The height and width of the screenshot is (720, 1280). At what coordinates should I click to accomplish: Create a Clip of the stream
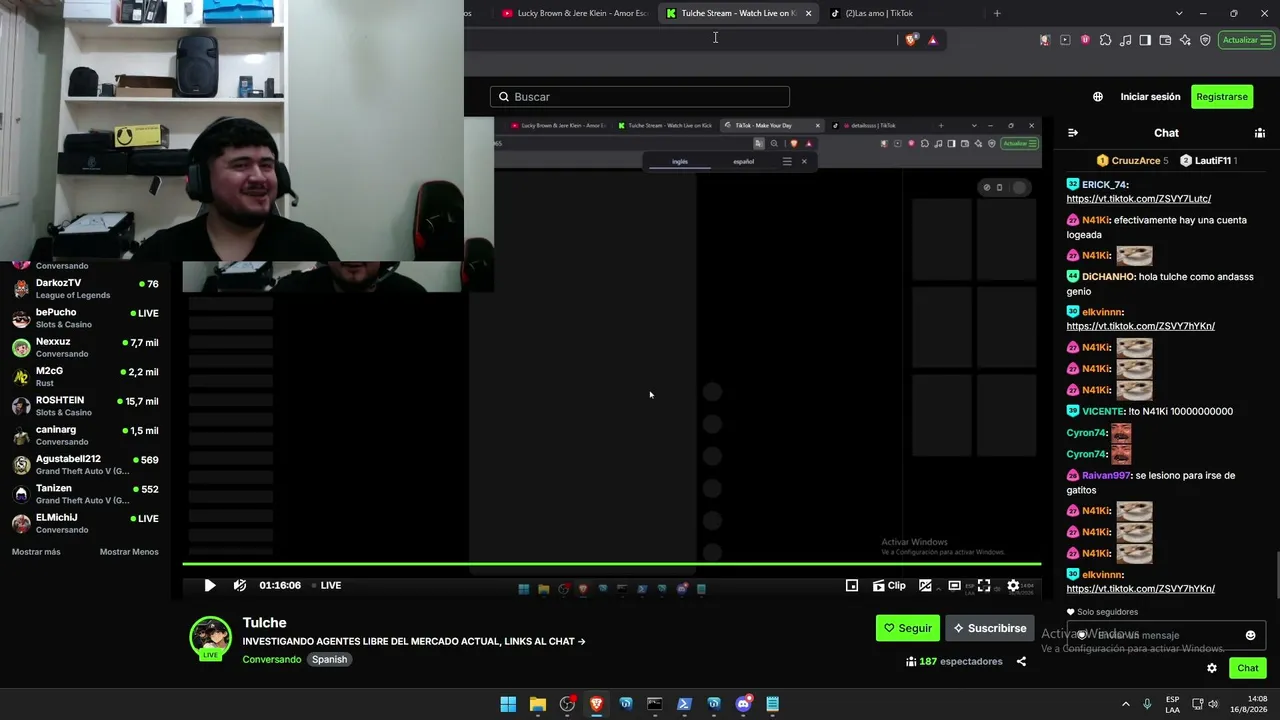pos(889,586)
